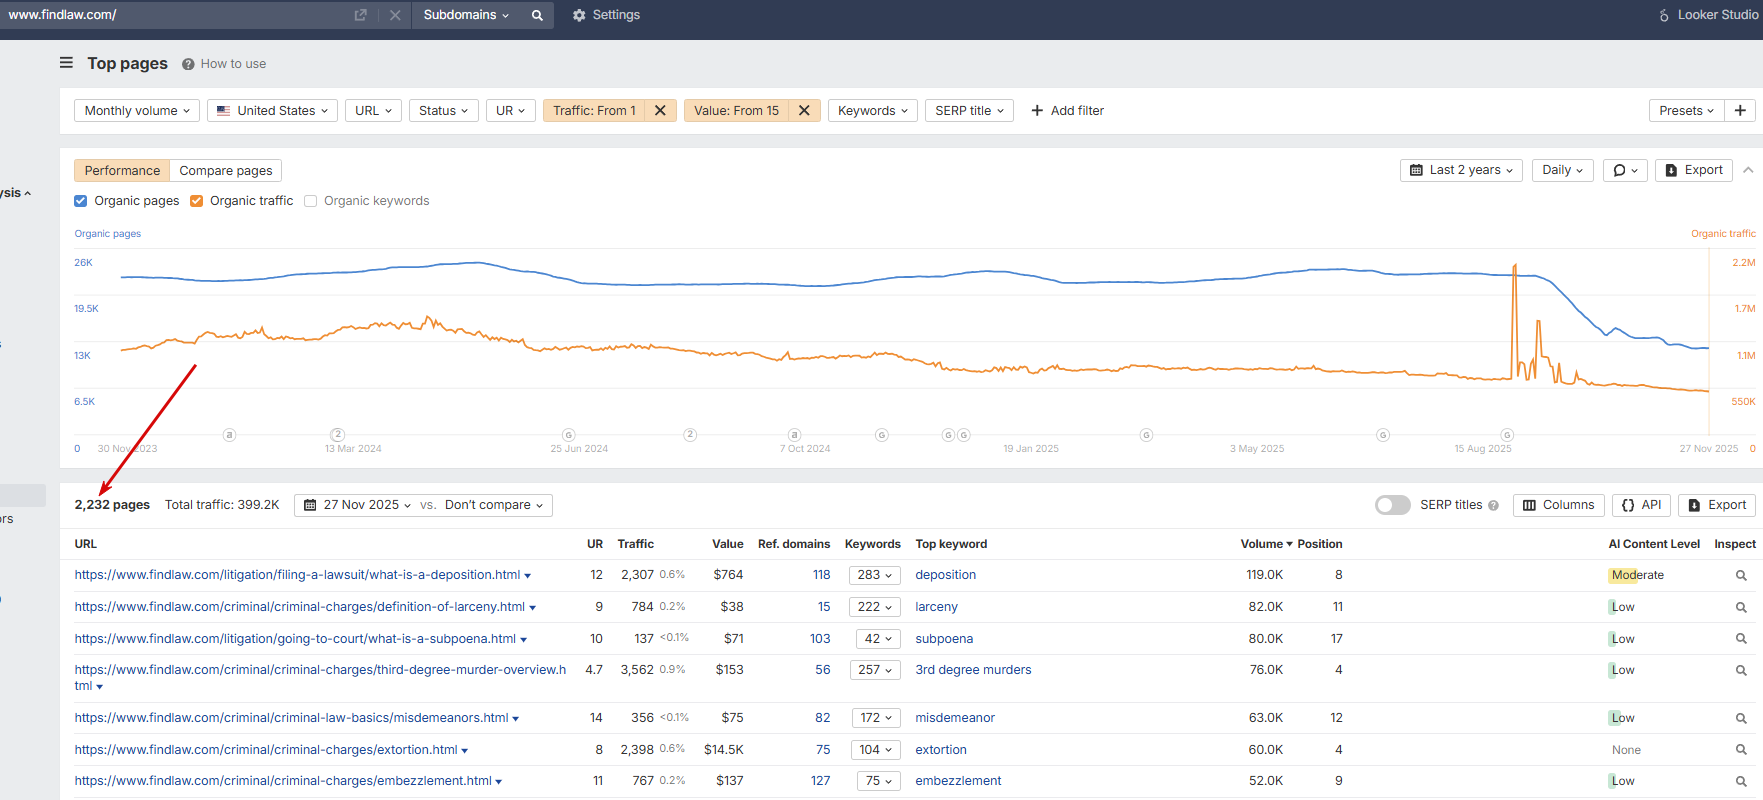Click the www.findlaw.com/ address field
Viewport: 1763px width, 800px height.
tap(175, 15)
